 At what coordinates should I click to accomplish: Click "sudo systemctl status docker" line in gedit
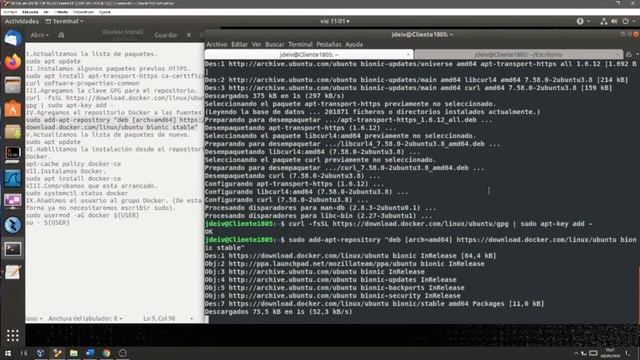(77, 193)
